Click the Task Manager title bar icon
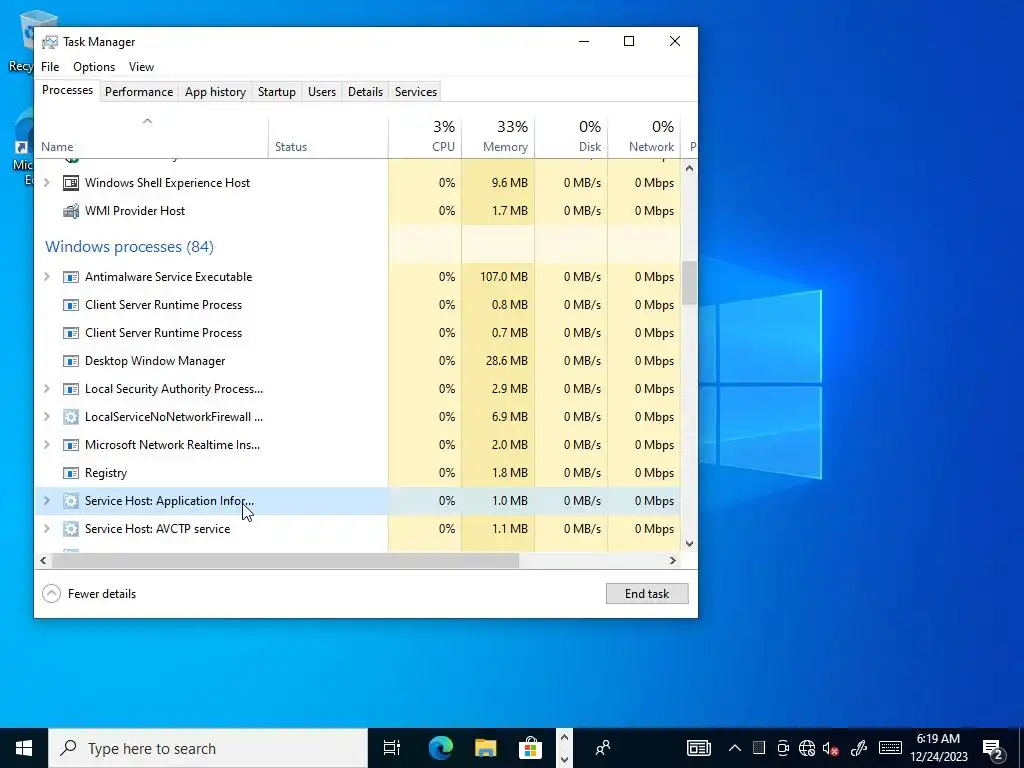Image resolution: width=1024 pixels, height=768 pixels. (x=49, y=42)
